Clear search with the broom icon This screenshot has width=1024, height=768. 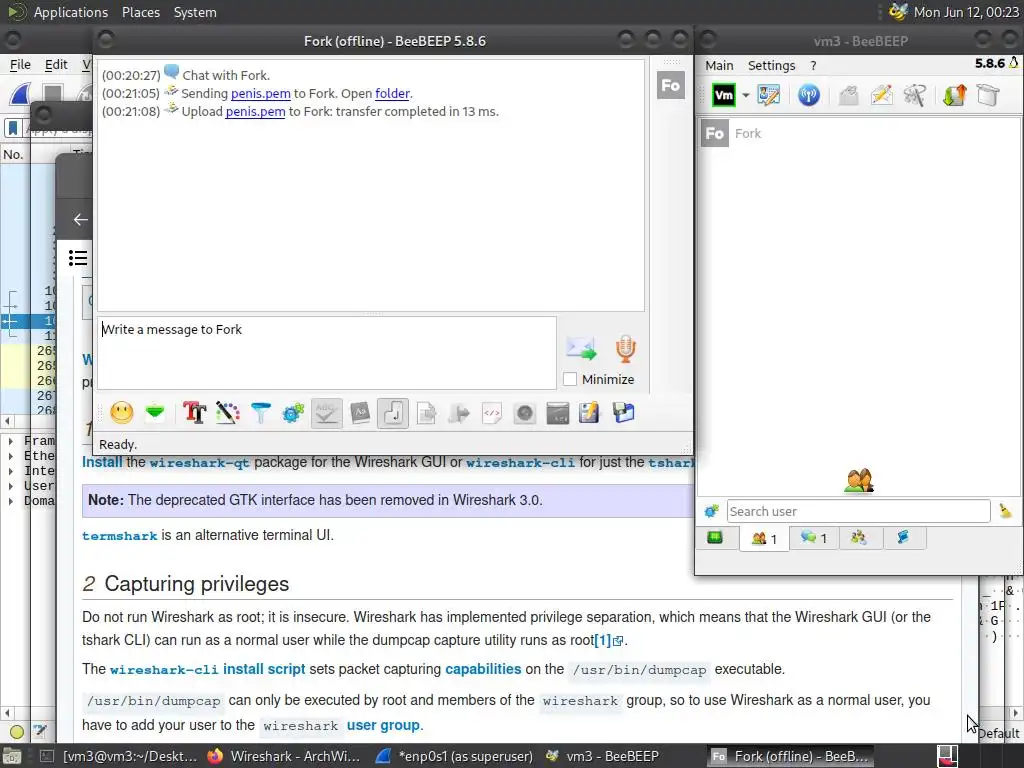[x=1005, y=511]
